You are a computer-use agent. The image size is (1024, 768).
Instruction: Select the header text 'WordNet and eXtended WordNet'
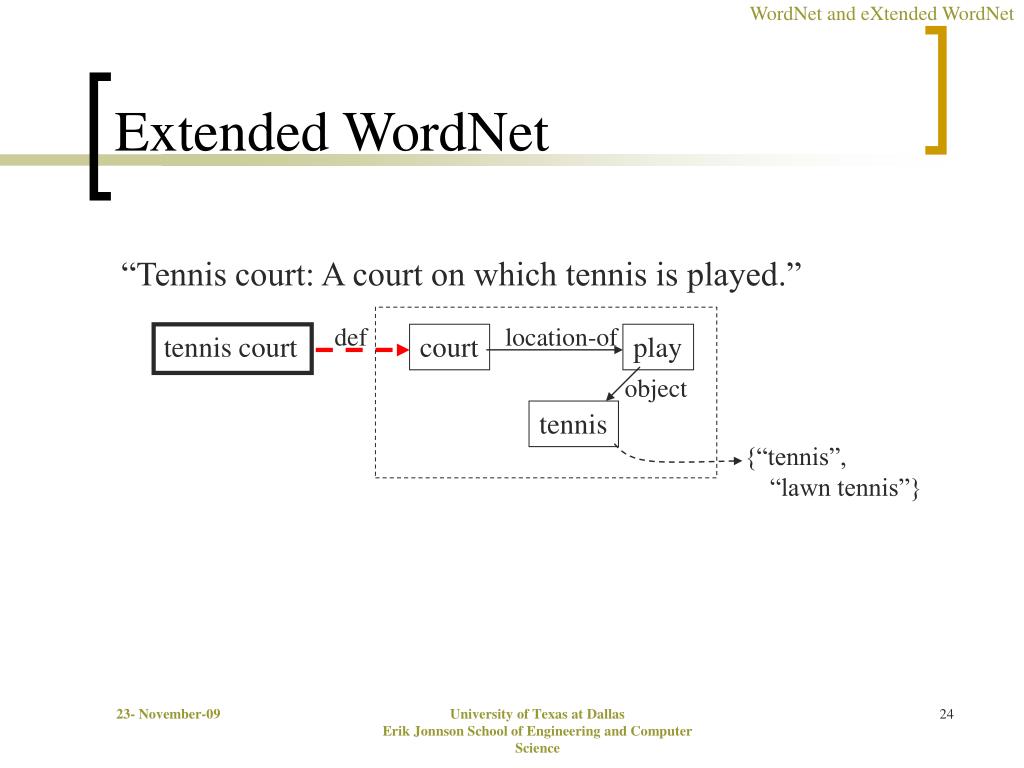point(881,13)
